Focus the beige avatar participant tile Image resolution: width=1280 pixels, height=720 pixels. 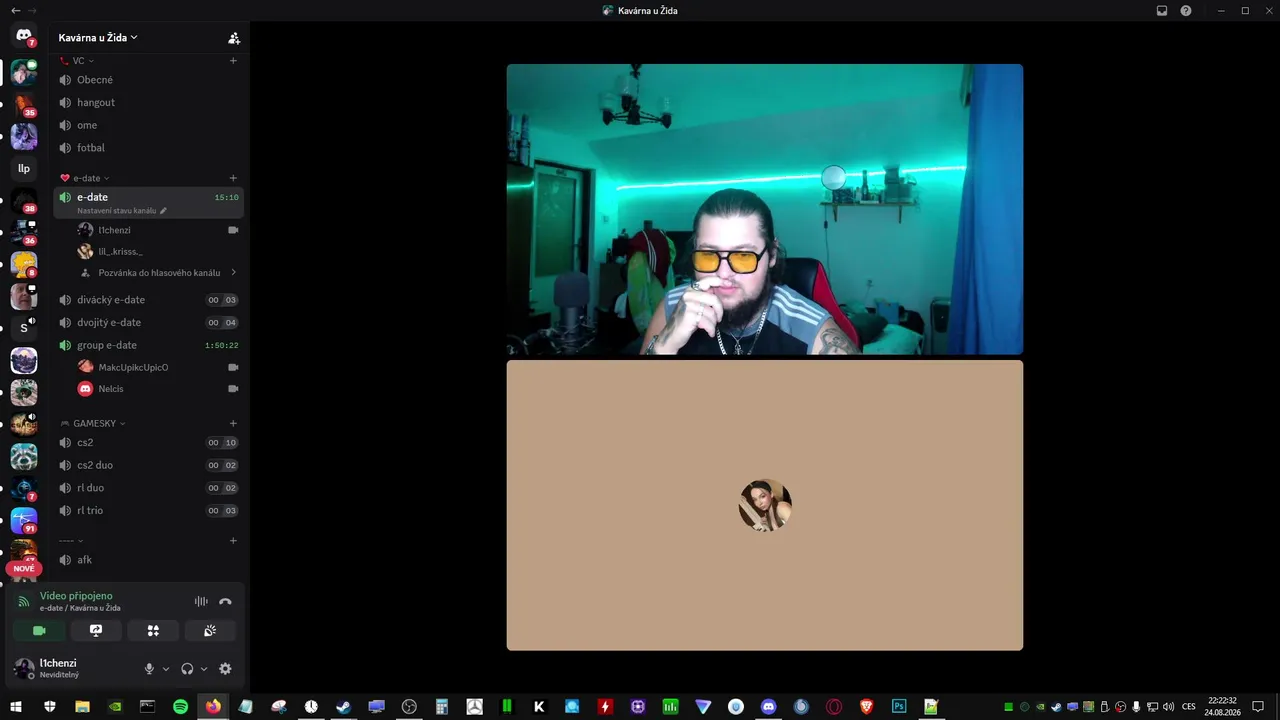765,505
